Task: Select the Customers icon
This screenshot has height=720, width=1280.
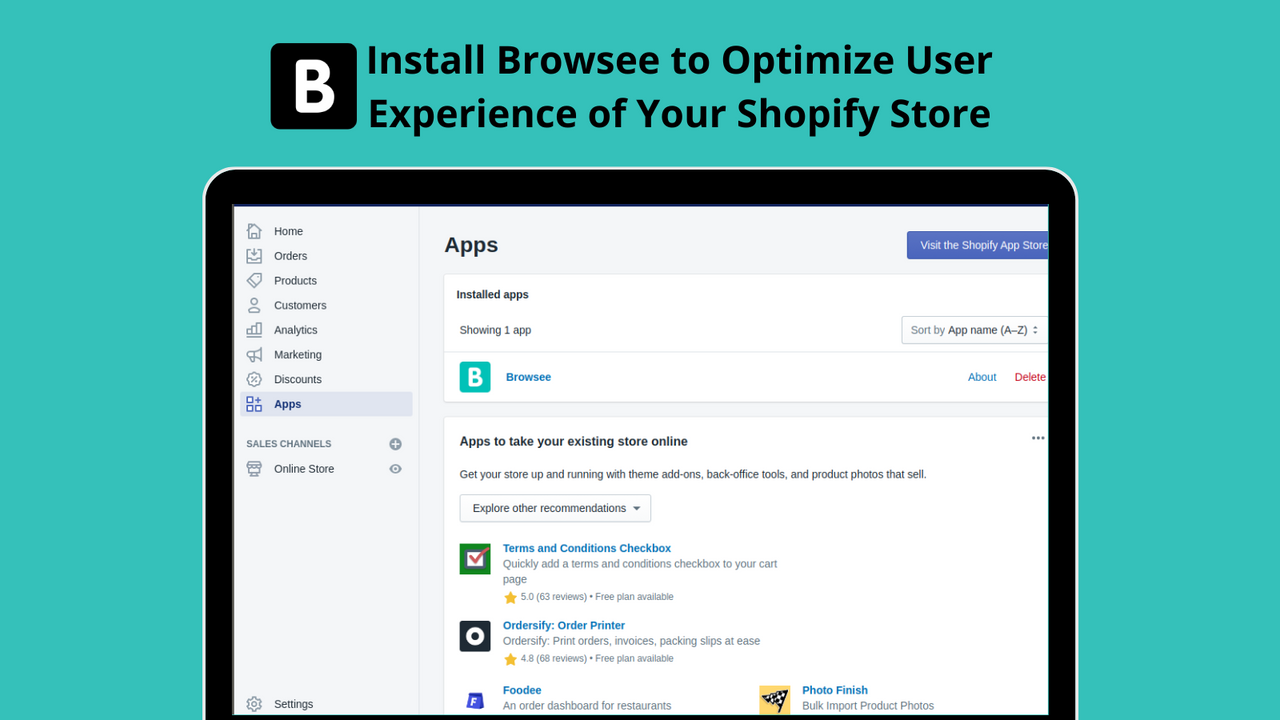Action: (254, 305)
